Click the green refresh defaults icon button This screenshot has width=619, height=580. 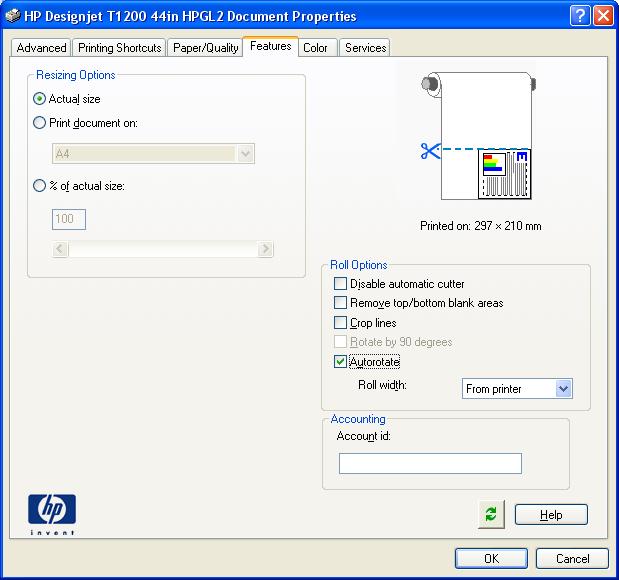[491, 514]
